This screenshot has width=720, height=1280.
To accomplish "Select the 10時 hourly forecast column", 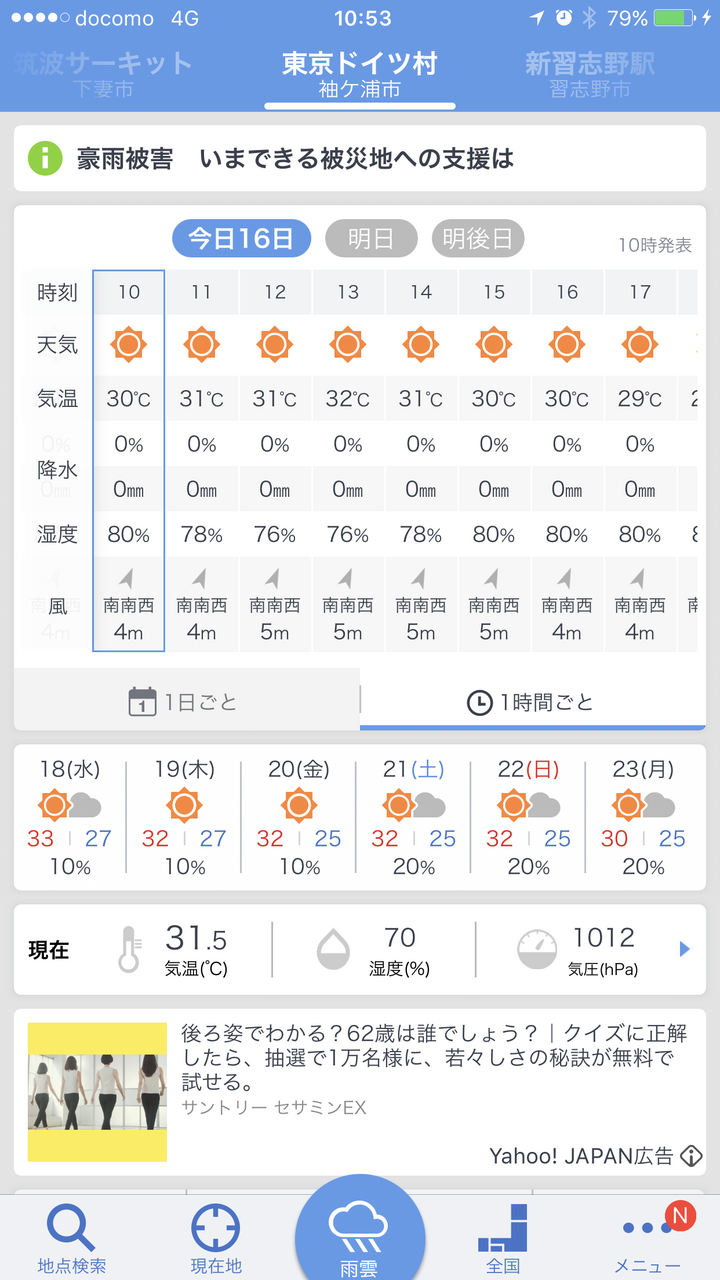I will [129, 460].
